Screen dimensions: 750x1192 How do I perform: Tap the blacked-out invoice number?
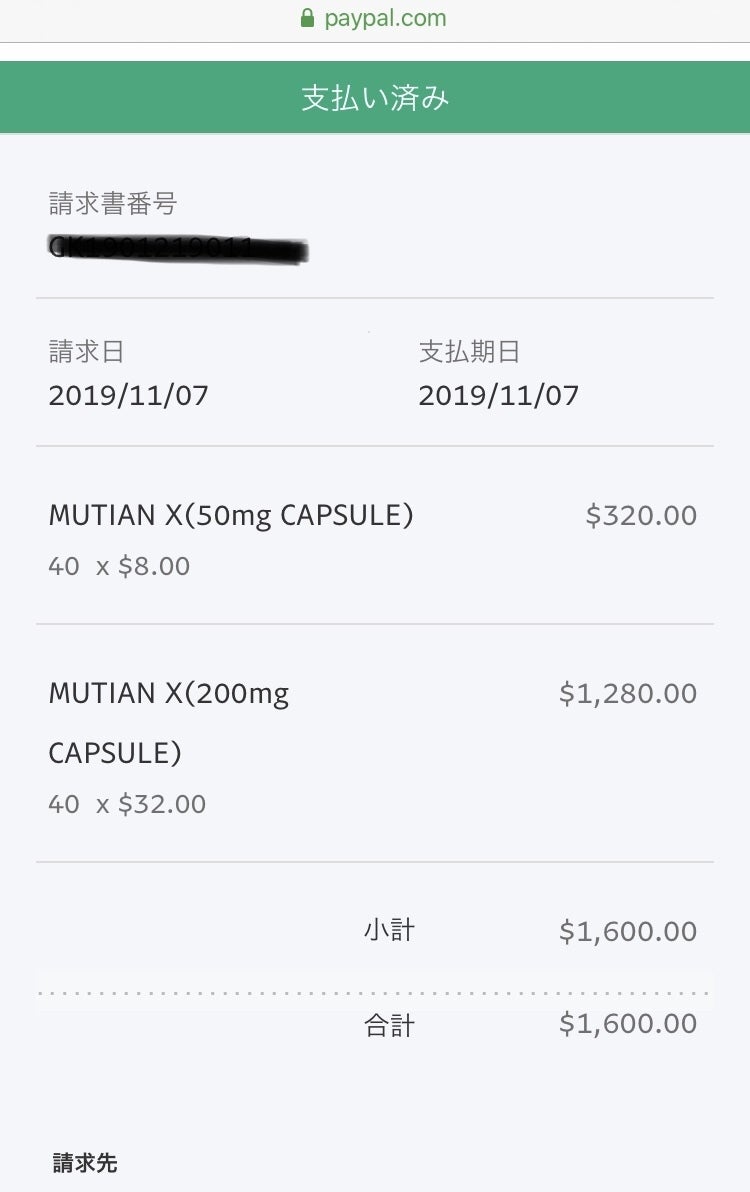[177, 249]
